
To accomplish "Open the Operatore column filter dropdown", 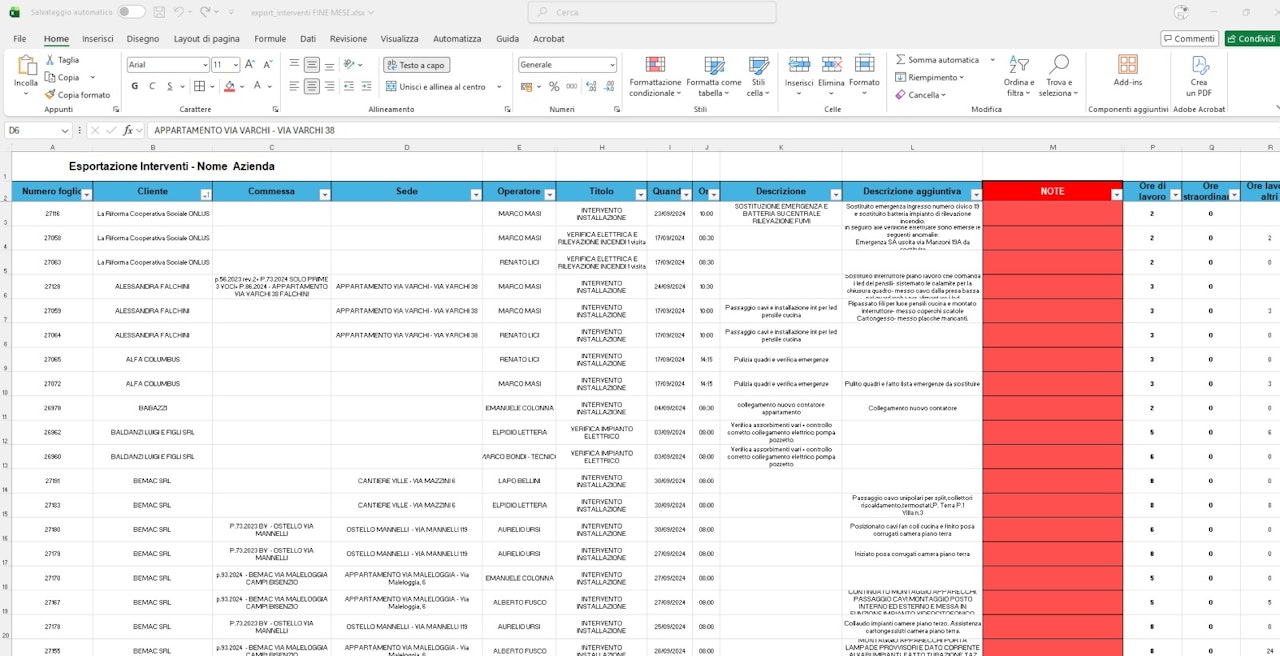I will coord(549,194).
